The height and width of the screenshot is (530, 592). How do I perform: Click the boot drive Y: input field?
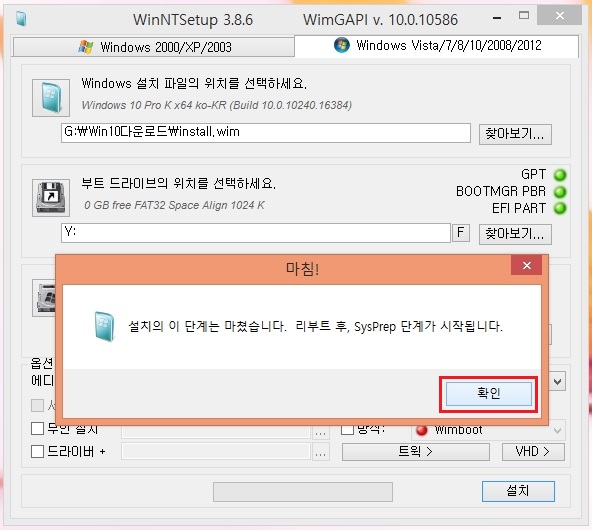(x=256, y=233)
